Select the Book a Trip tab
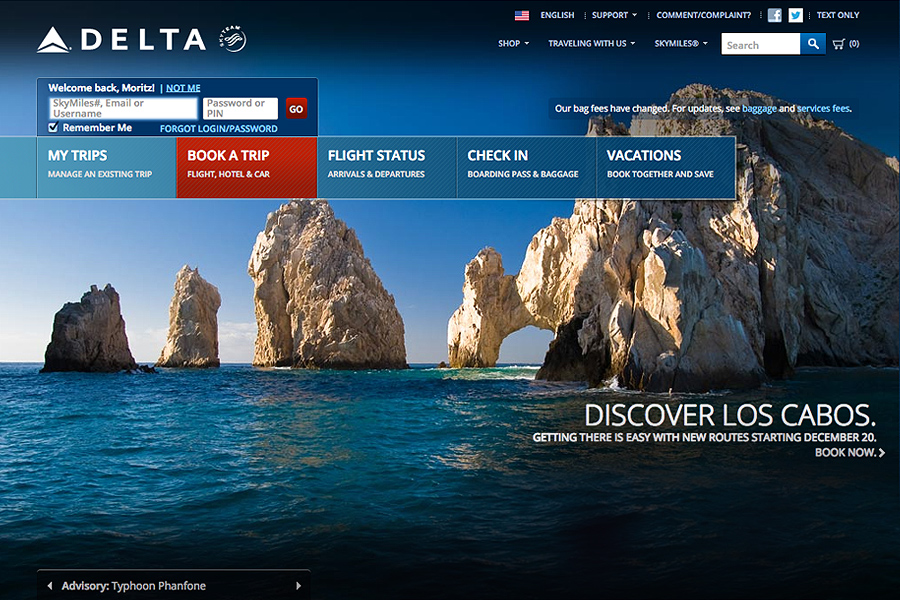This screenshot has width=900, height=600. click(x=247, y=167)
